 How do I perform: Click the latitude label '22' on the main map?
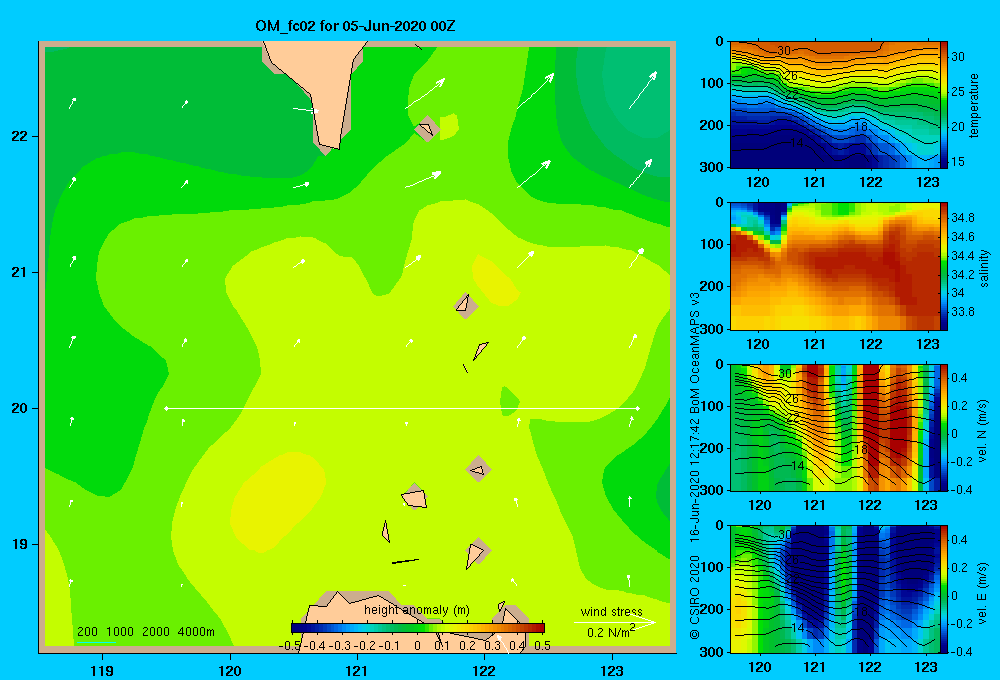[x=19, y=137]
